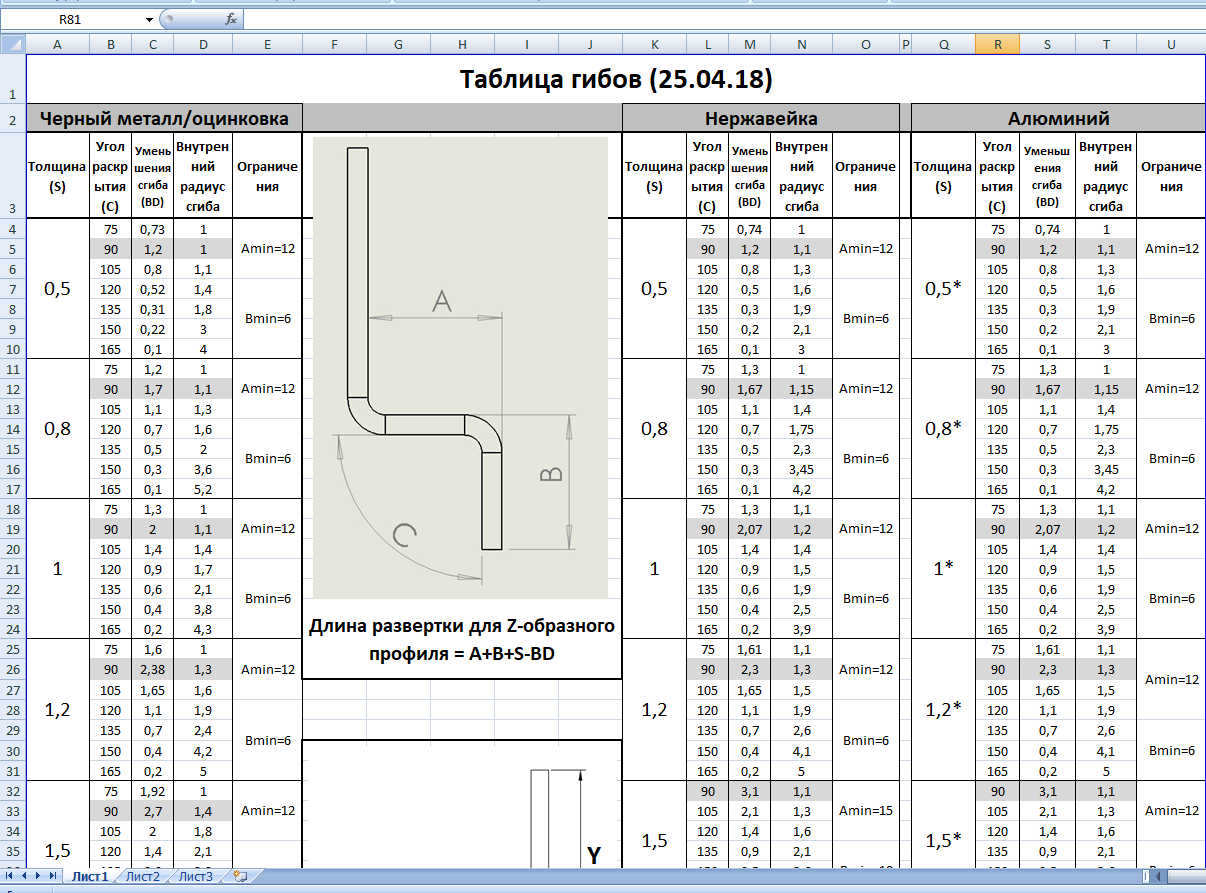The width and height of the screenshot is (1206, 893).
Task: Expand the Name Box dropdown arrow
Action: point(150,19)
